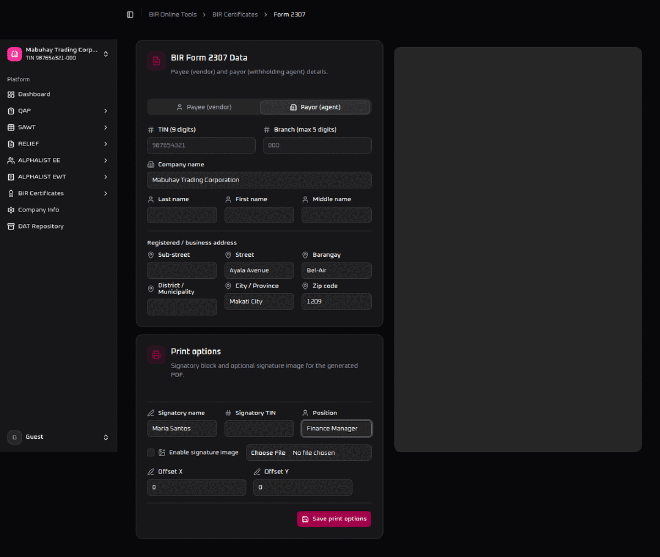Go to BIR Certificates breadcrumb
The width and height of the screenshot is (660, 557).
pyautogui.click(x=235, y=14)
